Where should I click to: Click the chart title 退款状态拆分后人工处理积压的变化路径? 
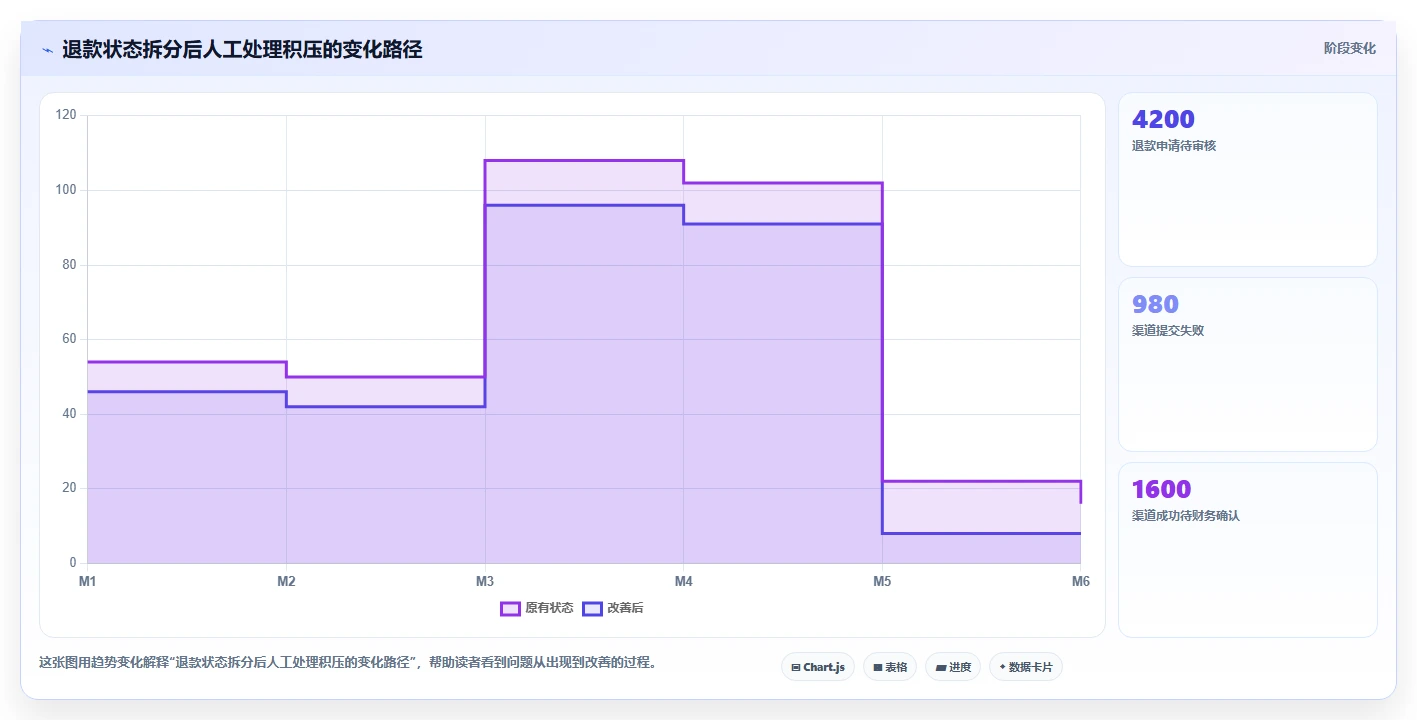[x=242, y=50]
